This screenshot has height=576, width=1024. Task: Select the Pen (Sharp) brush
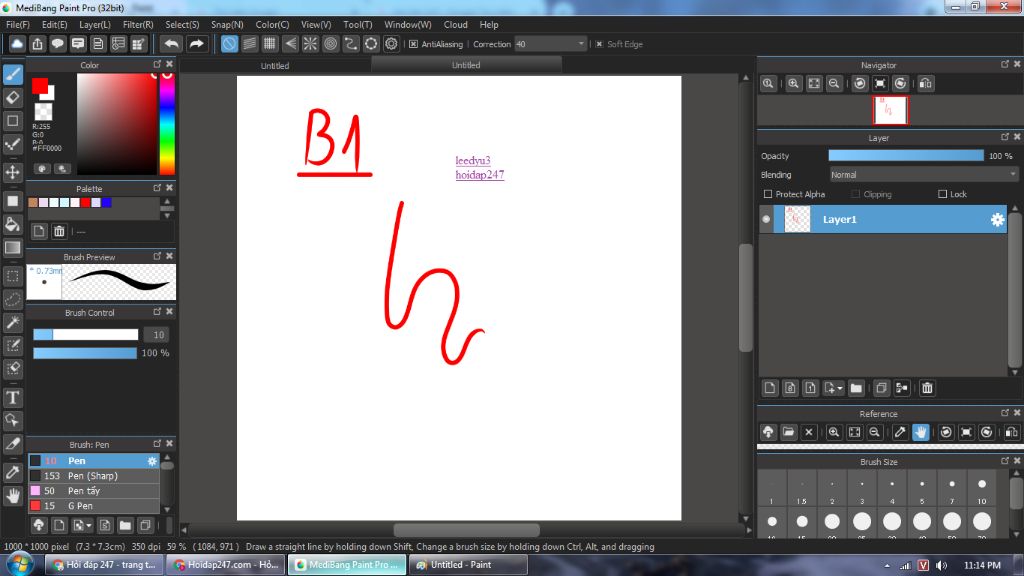(x=93, y=475)
